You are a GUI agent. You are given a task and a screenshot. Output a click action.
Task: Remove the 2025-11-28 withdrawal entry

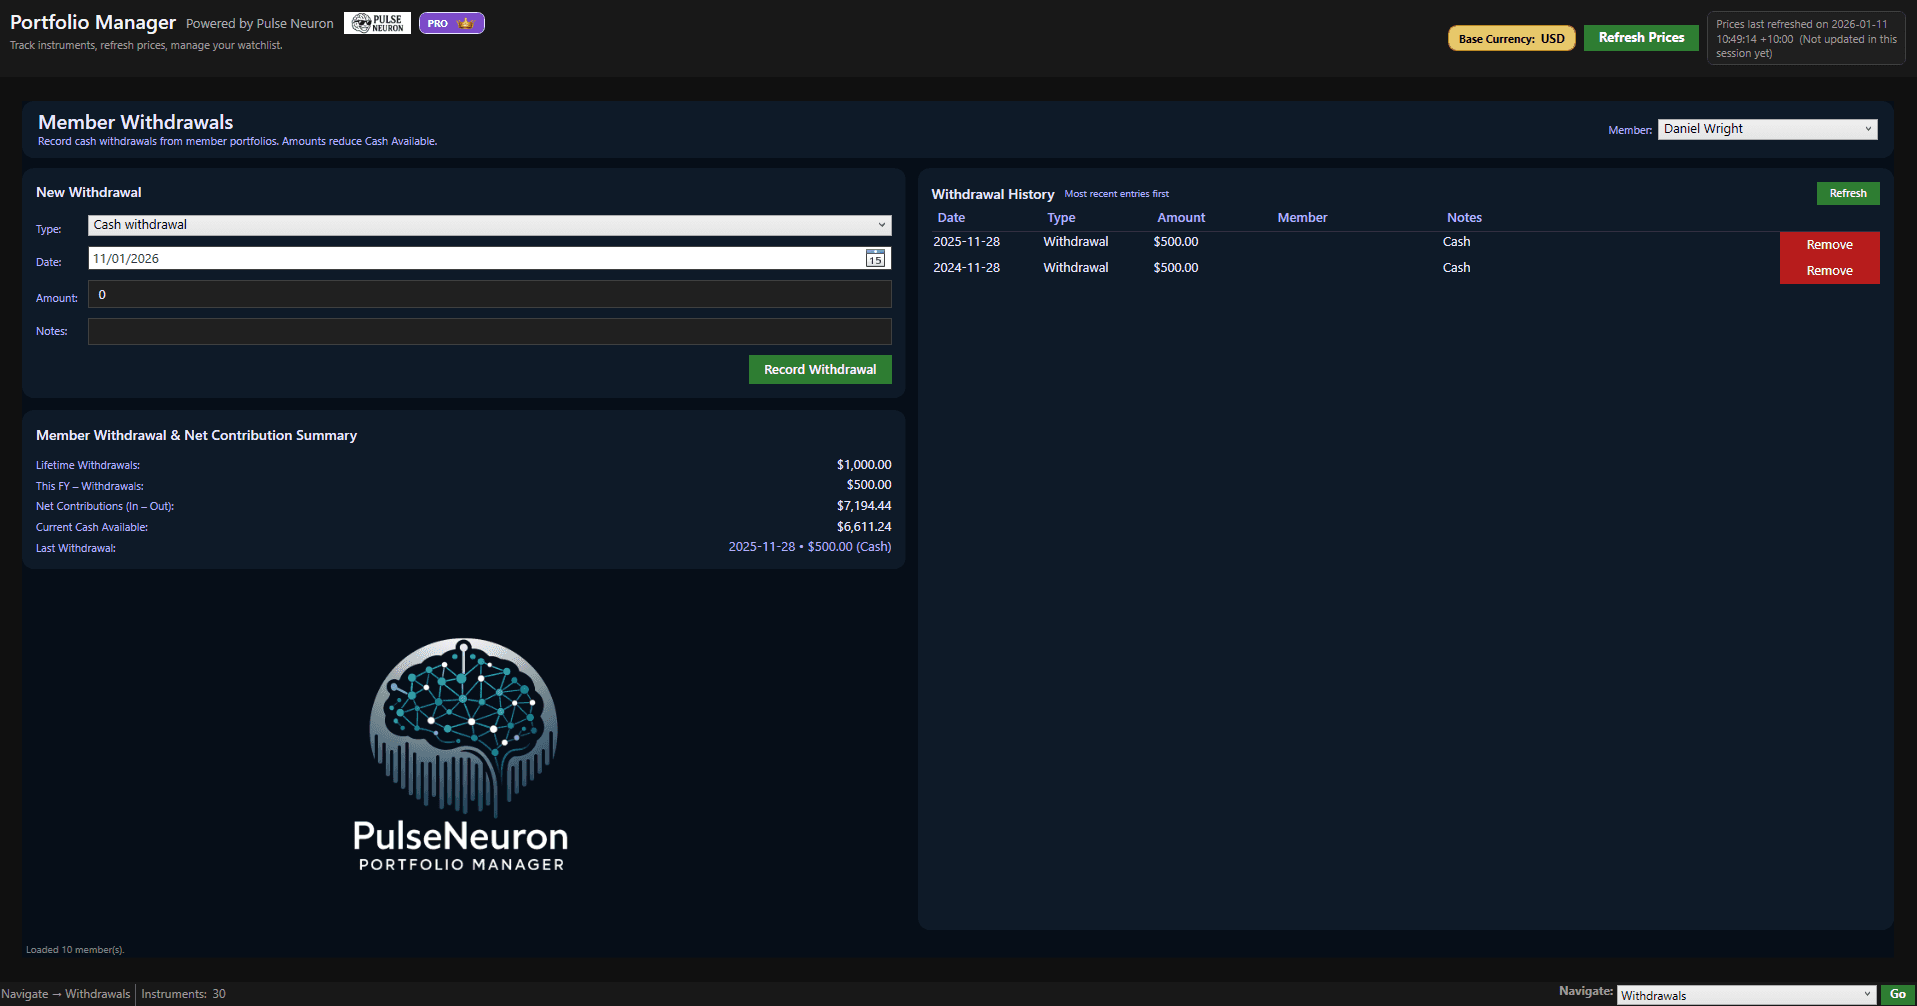click(x=1829, y=245)
